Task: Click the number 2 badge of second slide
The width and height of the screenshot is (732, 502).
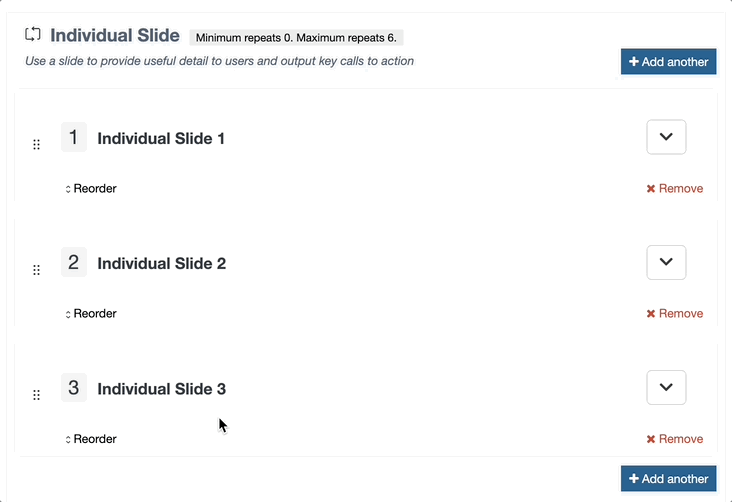Action: click(74, 262)
